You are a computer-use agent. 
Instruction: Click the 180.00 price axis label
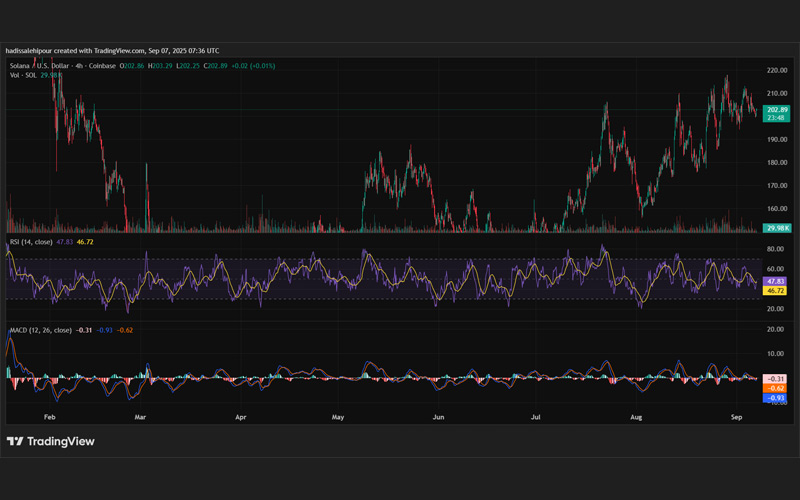click(777, 162)
